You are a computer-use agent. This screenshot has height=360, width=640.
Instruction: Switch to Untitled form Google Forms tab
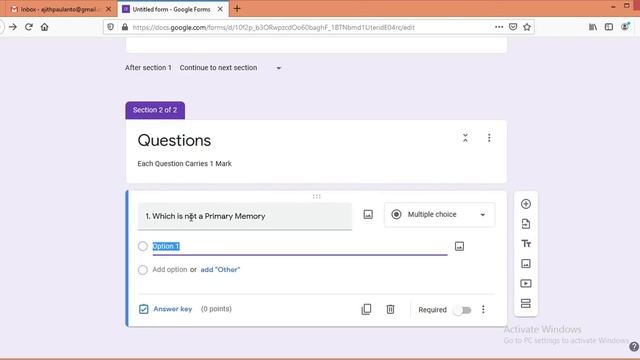point(171,9)
